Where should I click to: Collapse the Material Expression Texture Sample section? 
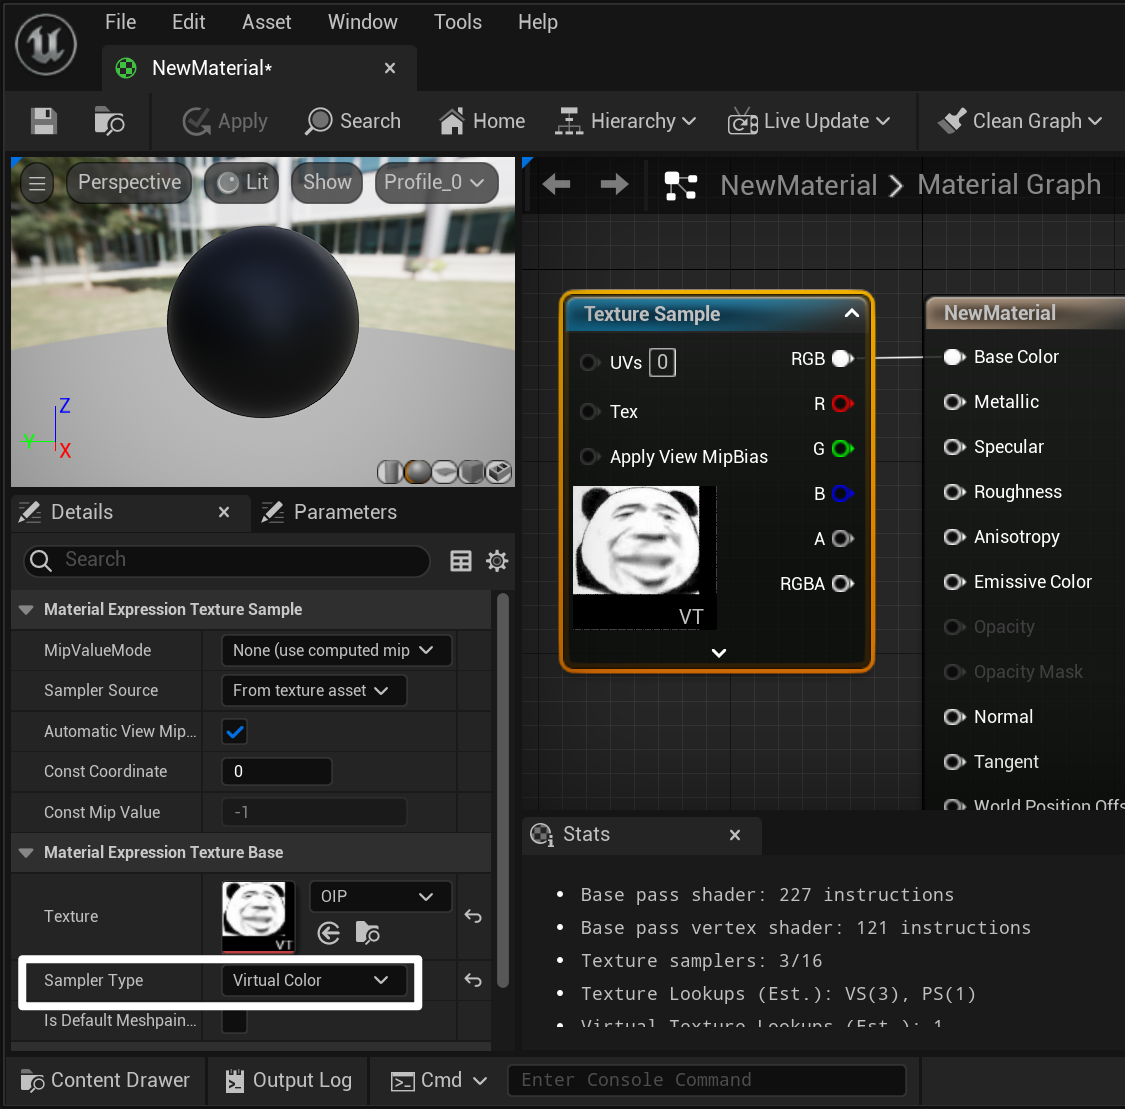[26, 609]
